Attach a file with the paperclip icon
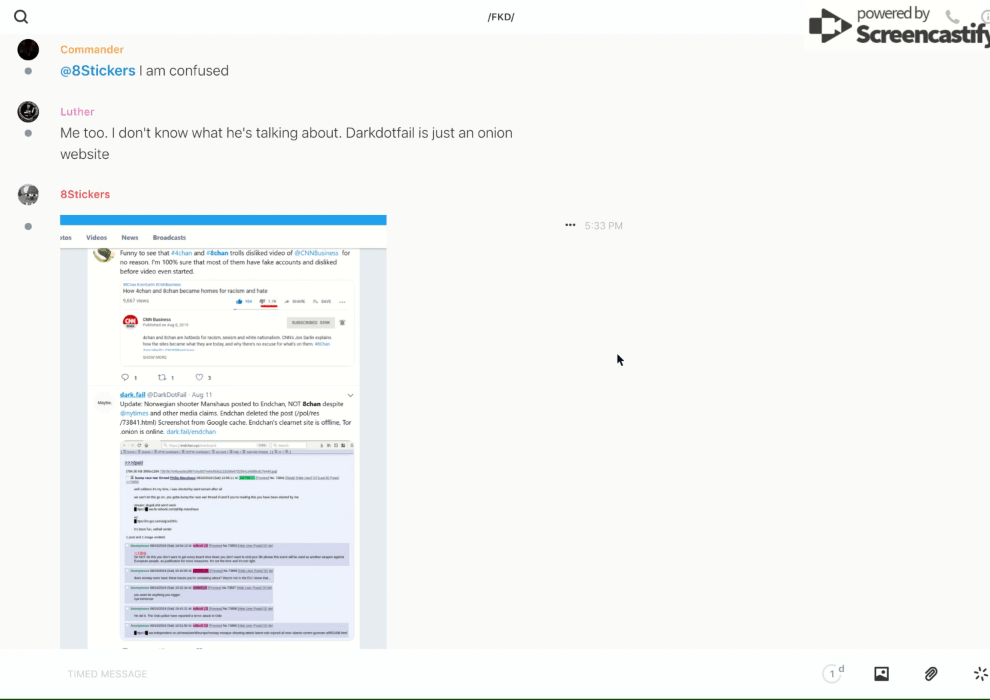 pyautogui.click(x=931, y=674)
